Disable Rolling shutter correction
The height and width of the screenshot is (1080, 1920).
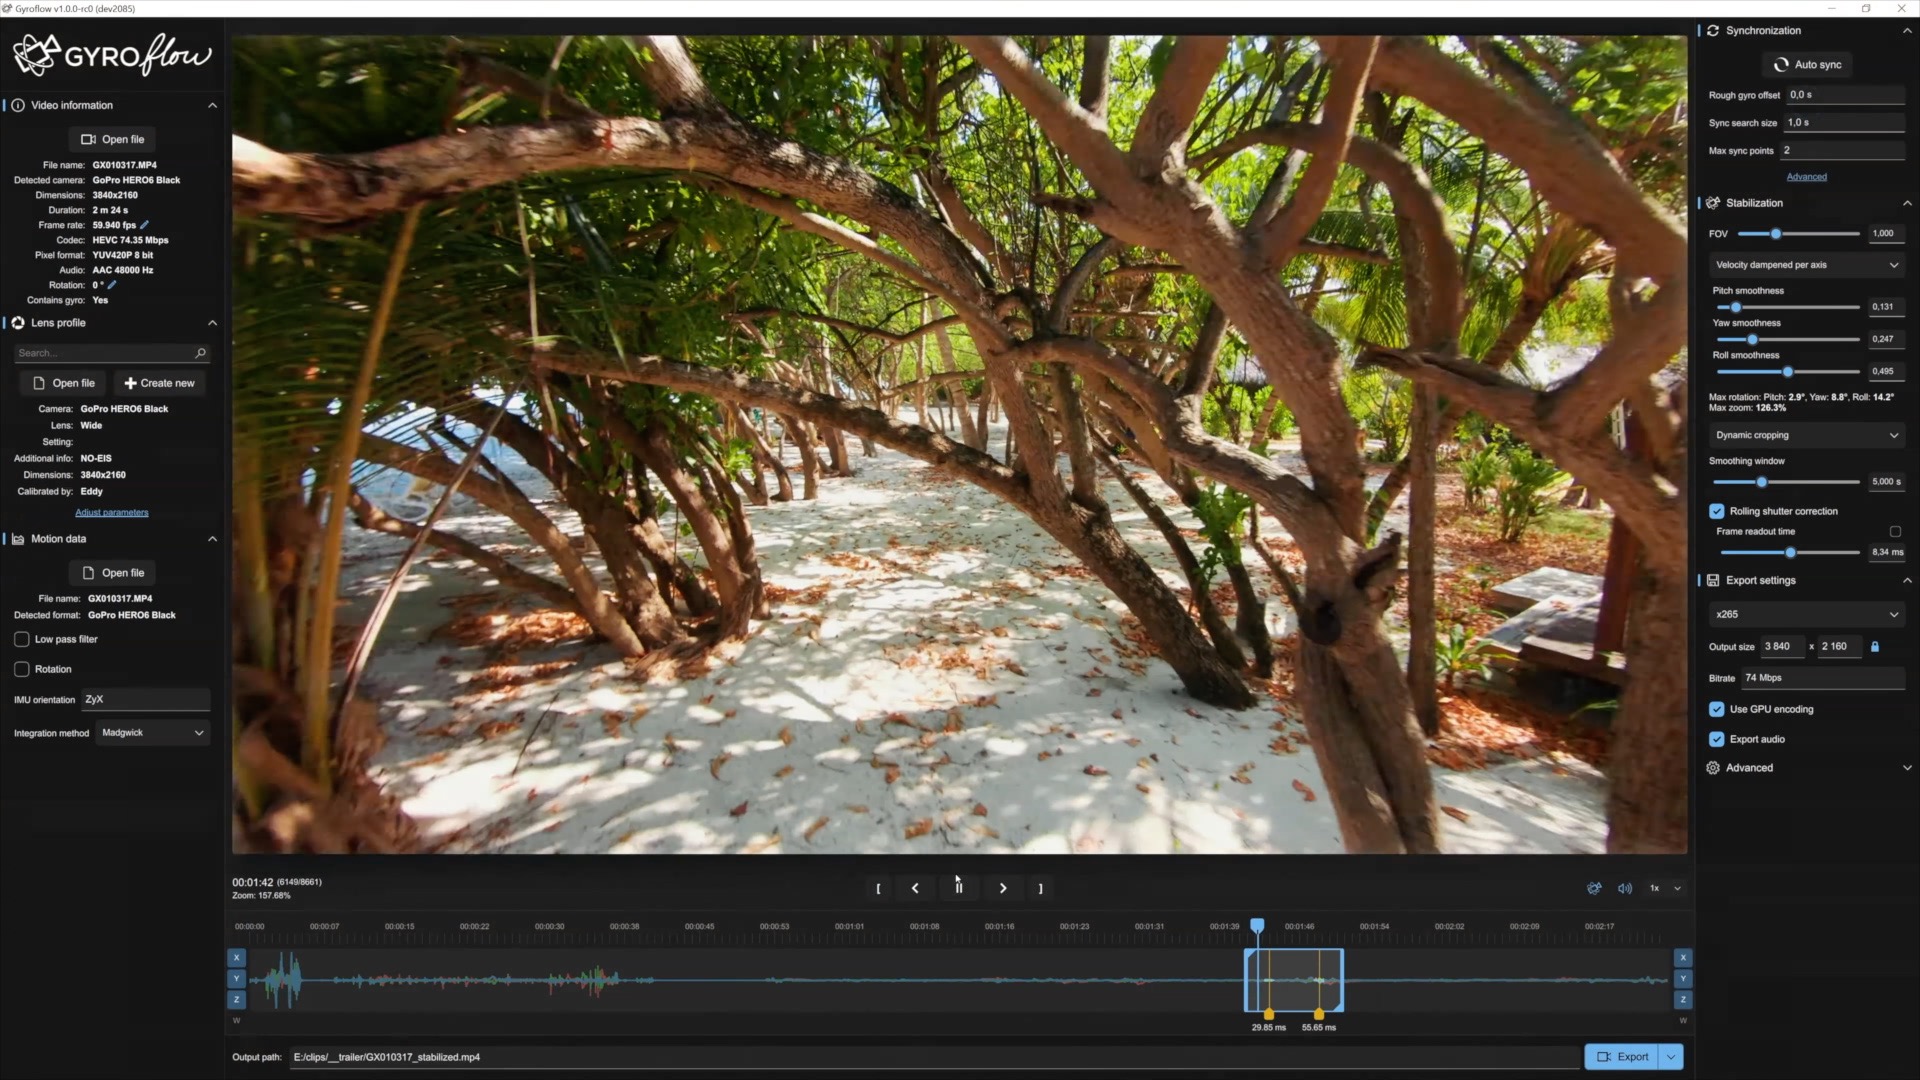point(1717,511)
